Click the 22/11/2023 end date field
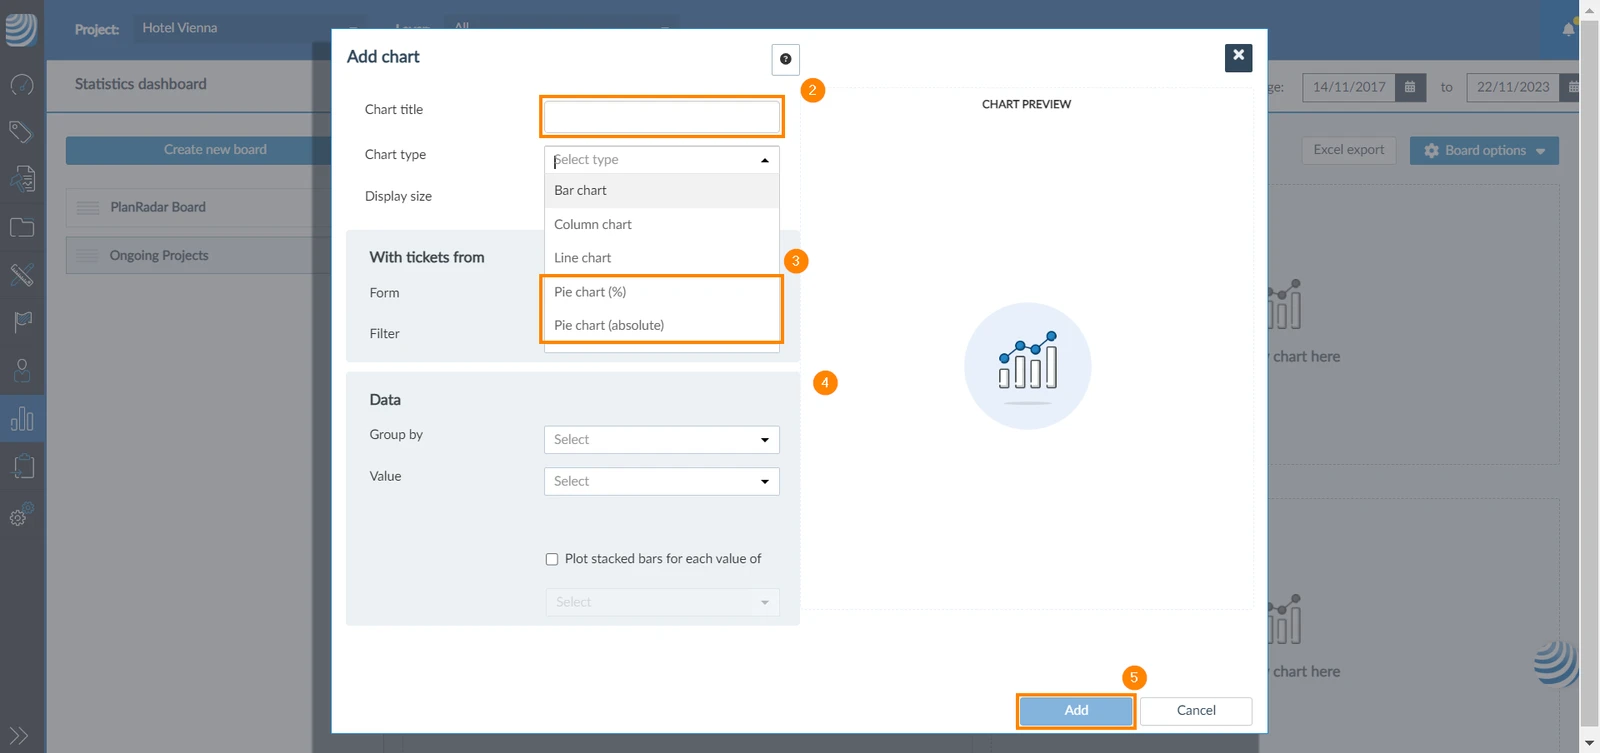 point(1513,87)
